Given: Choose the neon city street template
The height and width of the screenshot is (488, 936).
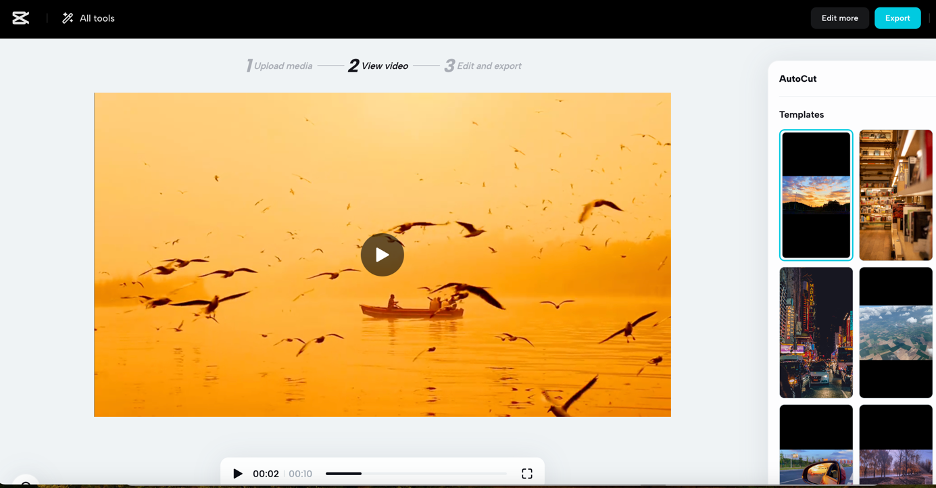Looking at the screenshot, I should [816, 332].
